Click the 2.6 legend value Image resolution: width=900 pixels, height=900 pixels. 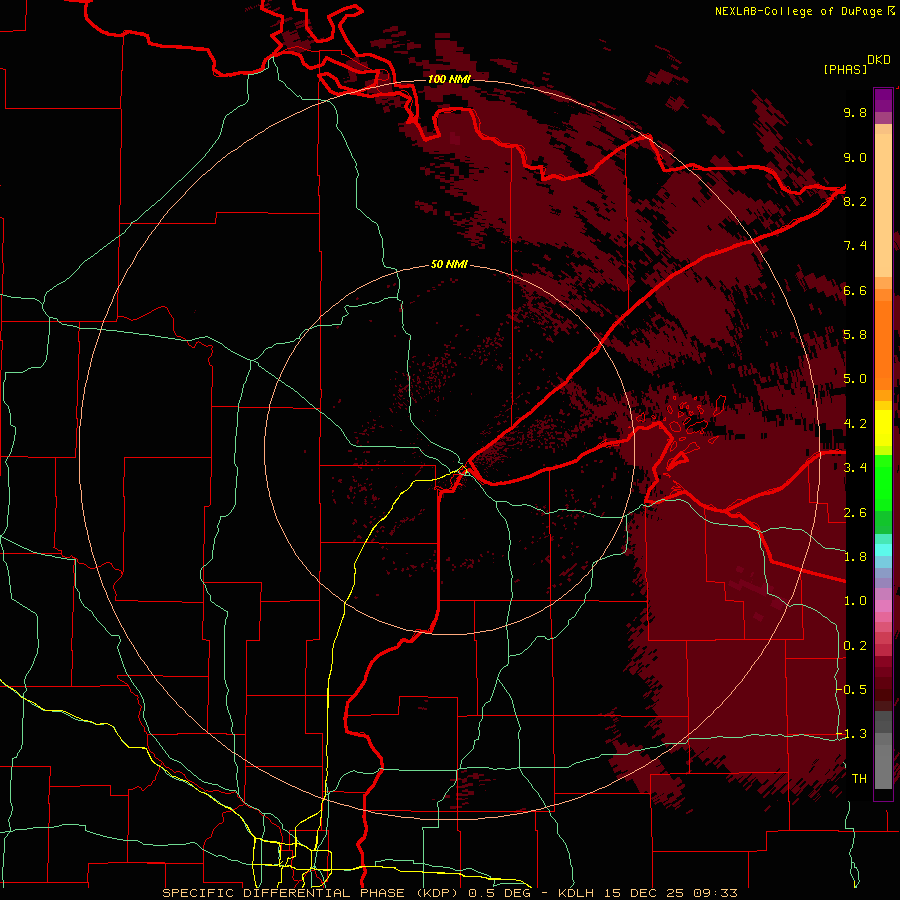(x=855, y=513)
